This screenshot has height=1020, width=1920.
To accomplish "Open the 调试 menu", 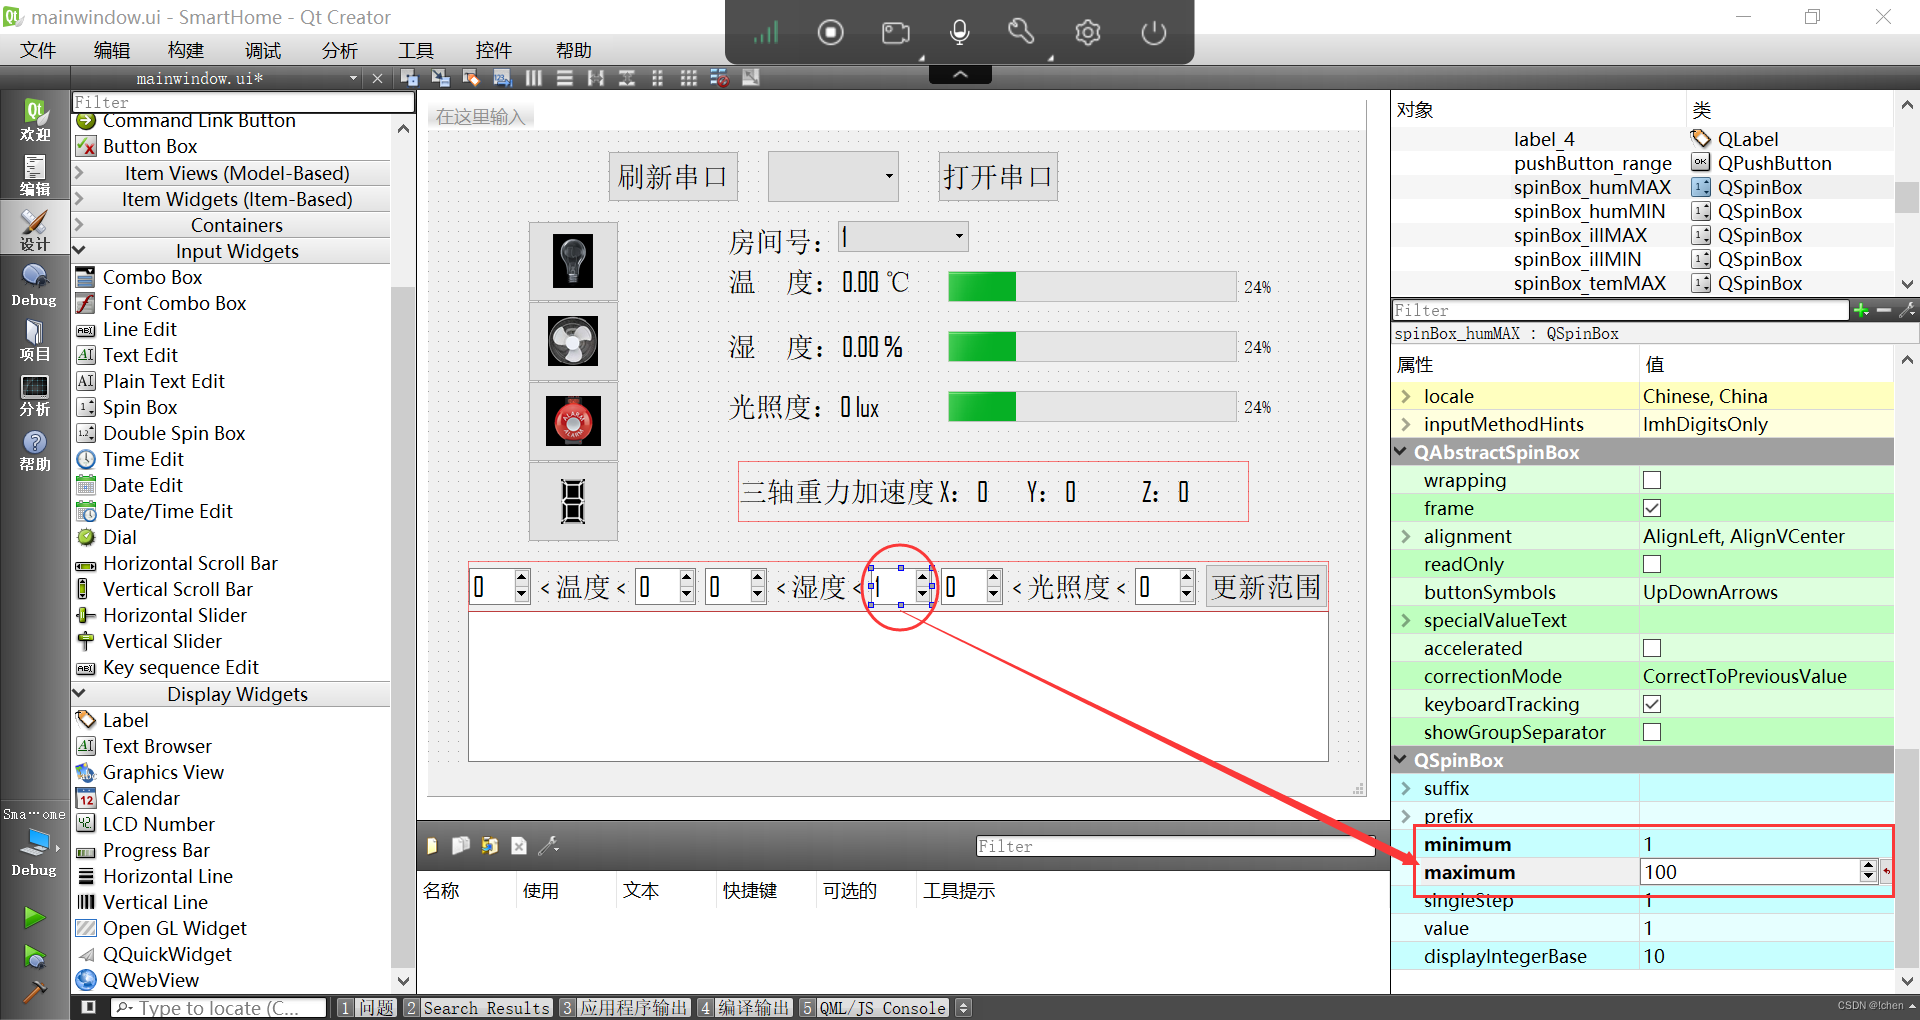I will point(263,50).
